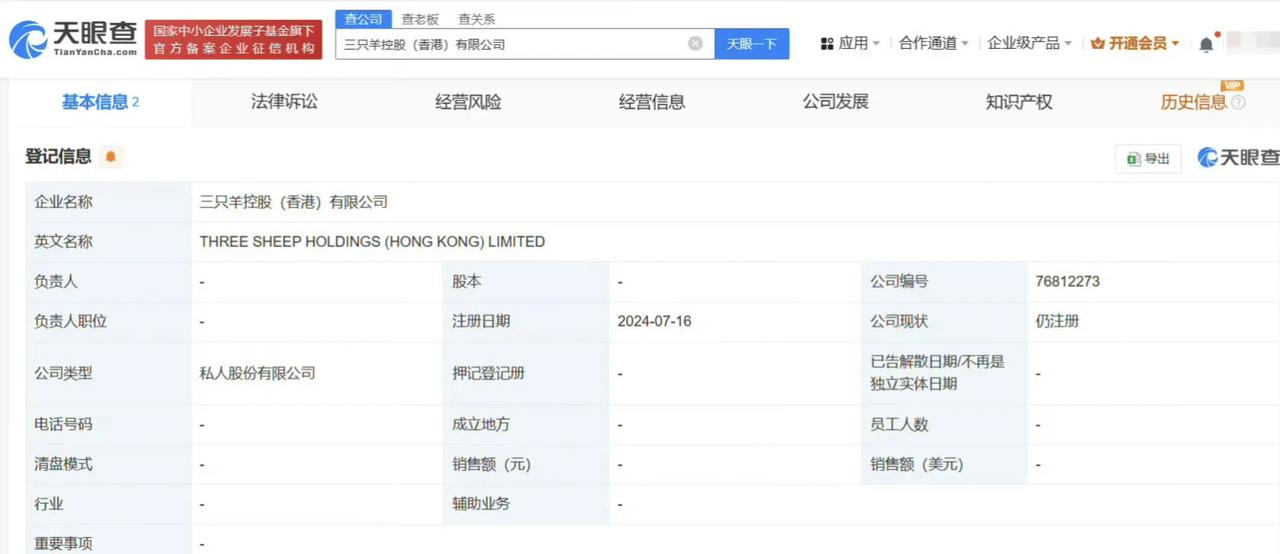
Task: Click the 公司现状 label cell
Action: [x=944, y=322]
